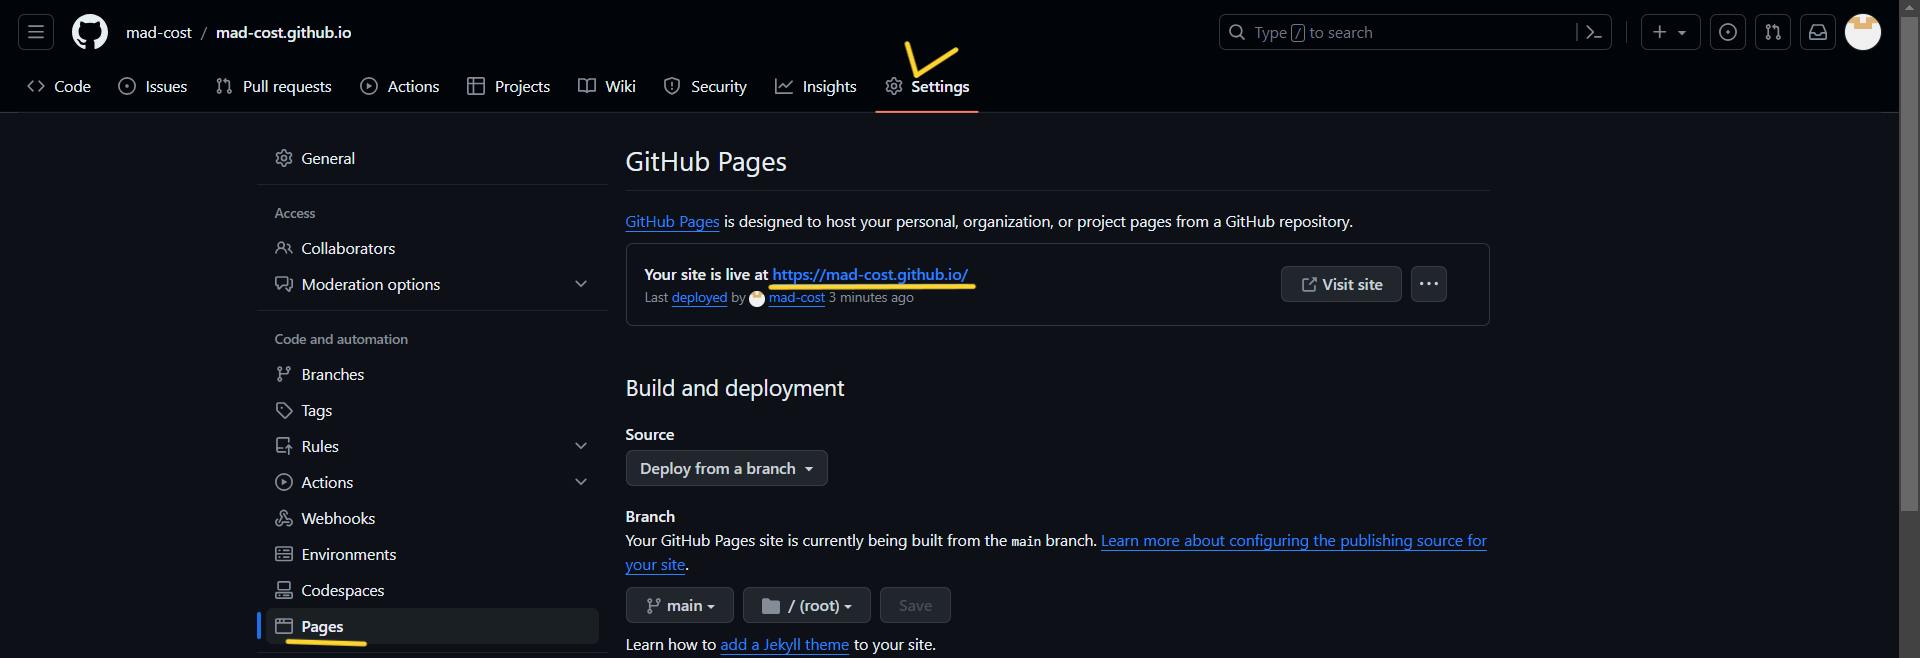Open the issues icon in header

[x=1727, y=32]
